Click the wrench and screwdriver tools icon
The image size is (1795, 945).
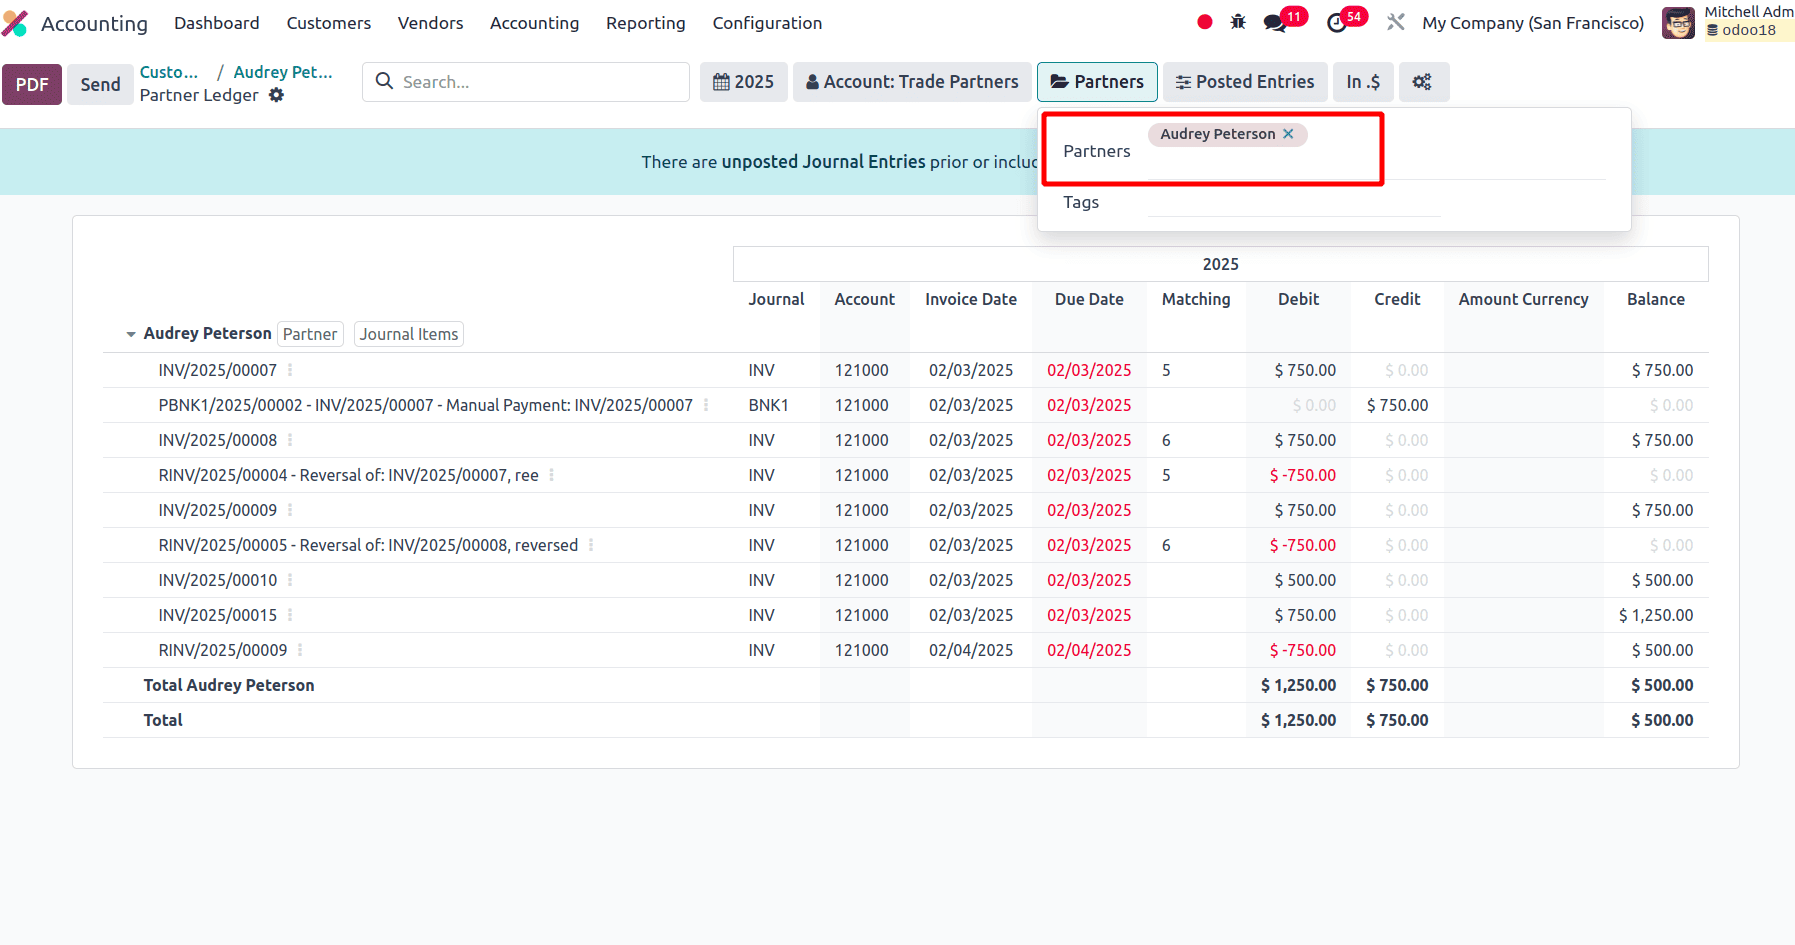[1396, 22]
